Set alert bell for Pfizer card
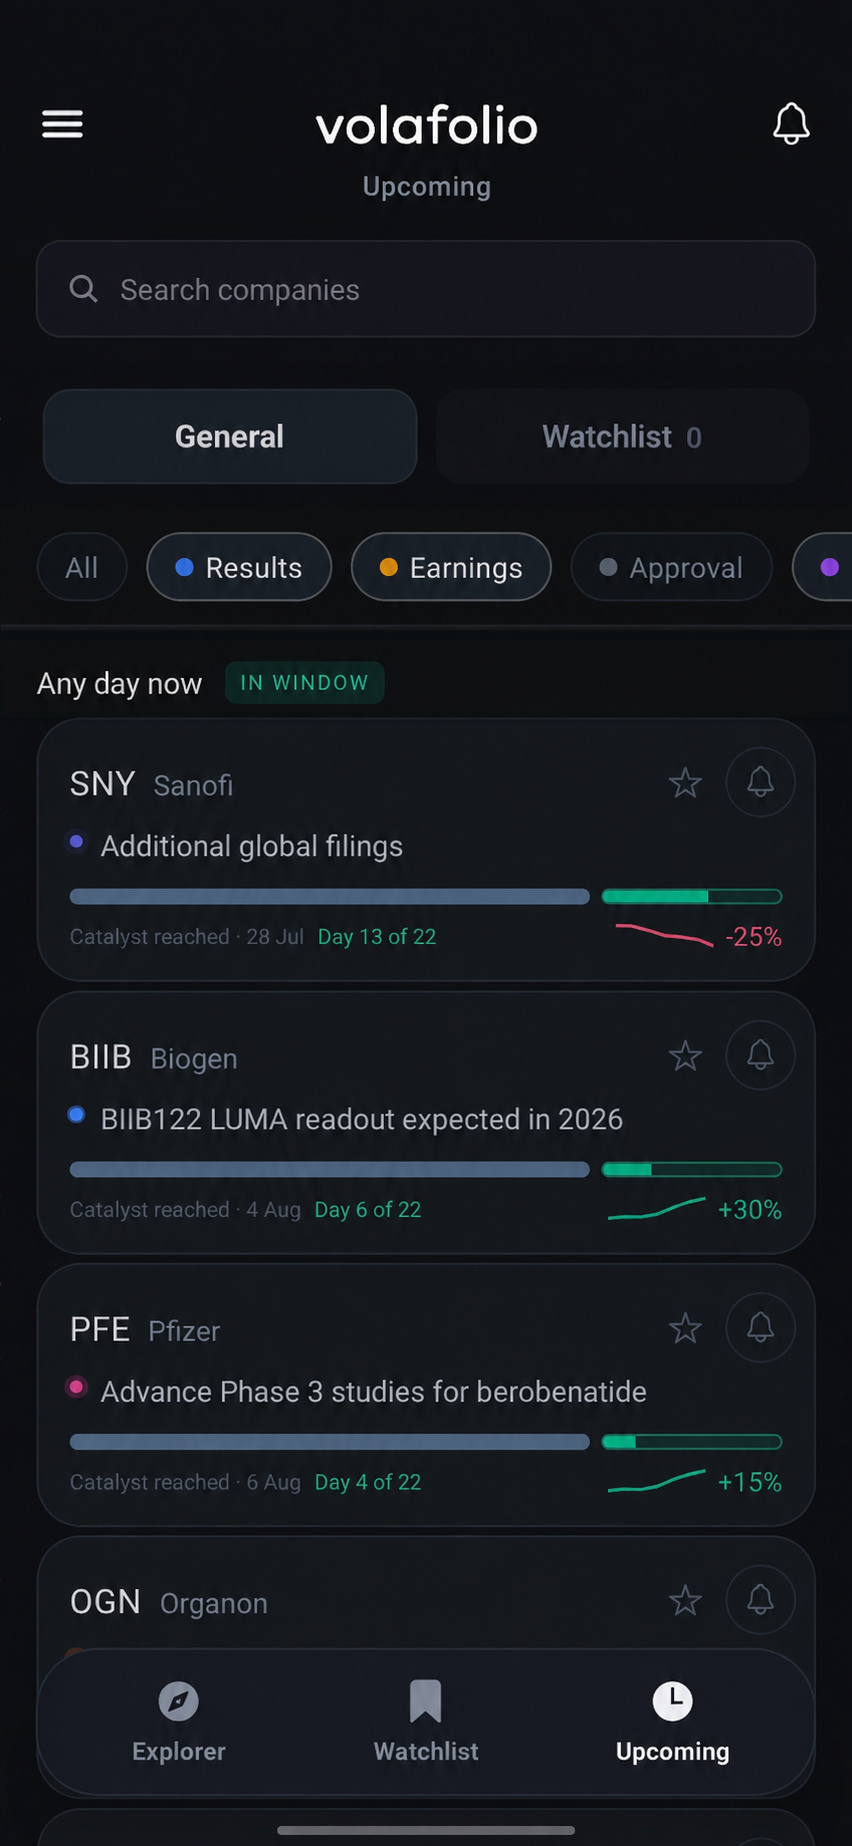The image size is (852, 1846). (x=760, y=1328)
